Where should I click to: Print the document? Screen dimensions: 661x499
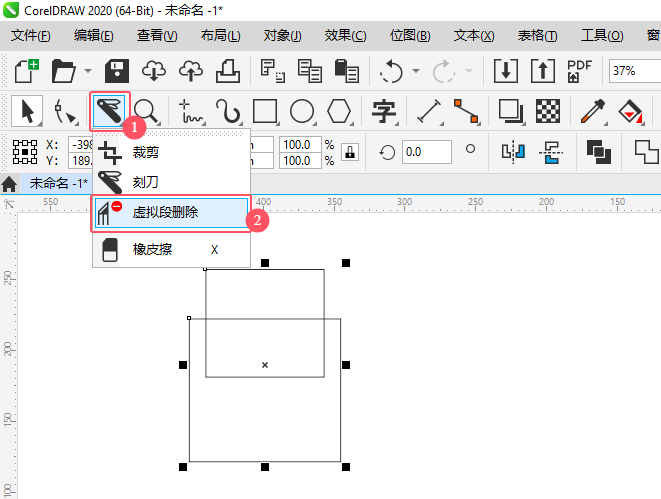228,71
